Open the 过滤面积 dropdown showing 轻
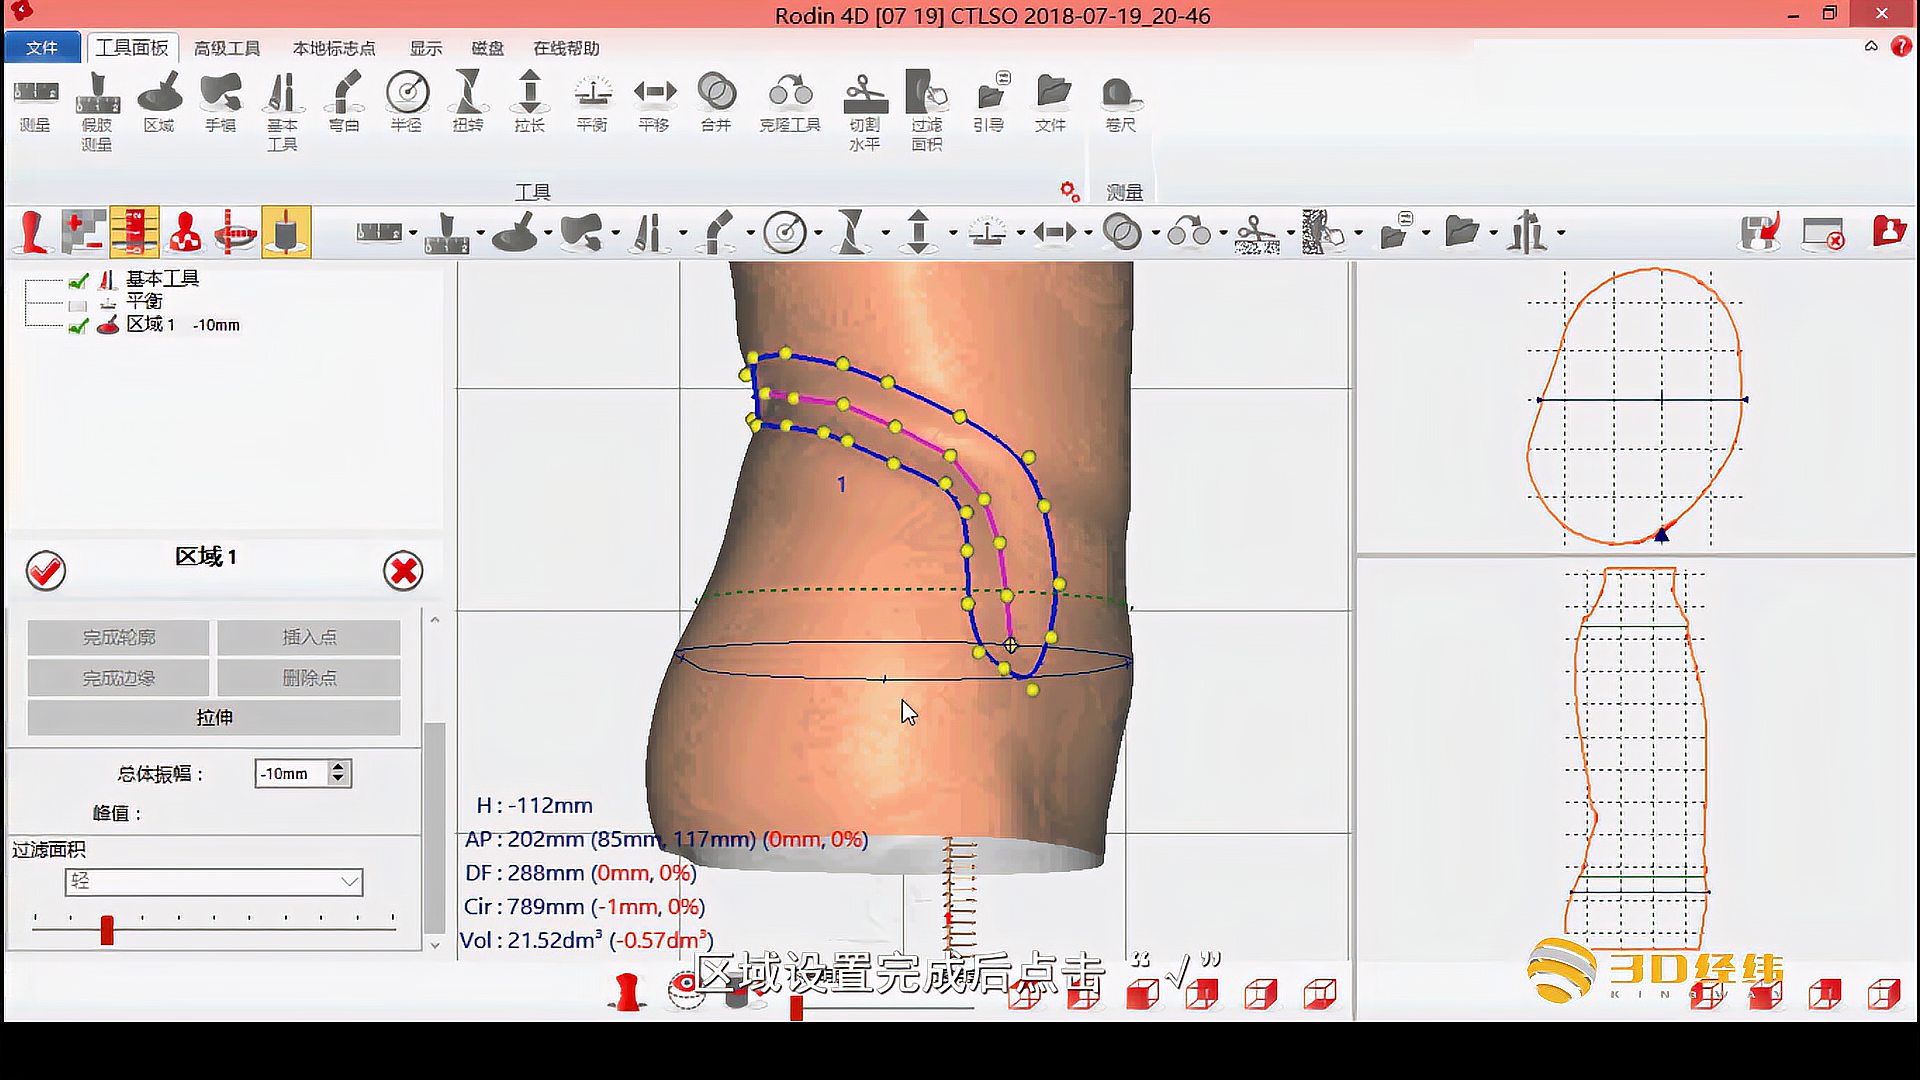 [213, 881]
